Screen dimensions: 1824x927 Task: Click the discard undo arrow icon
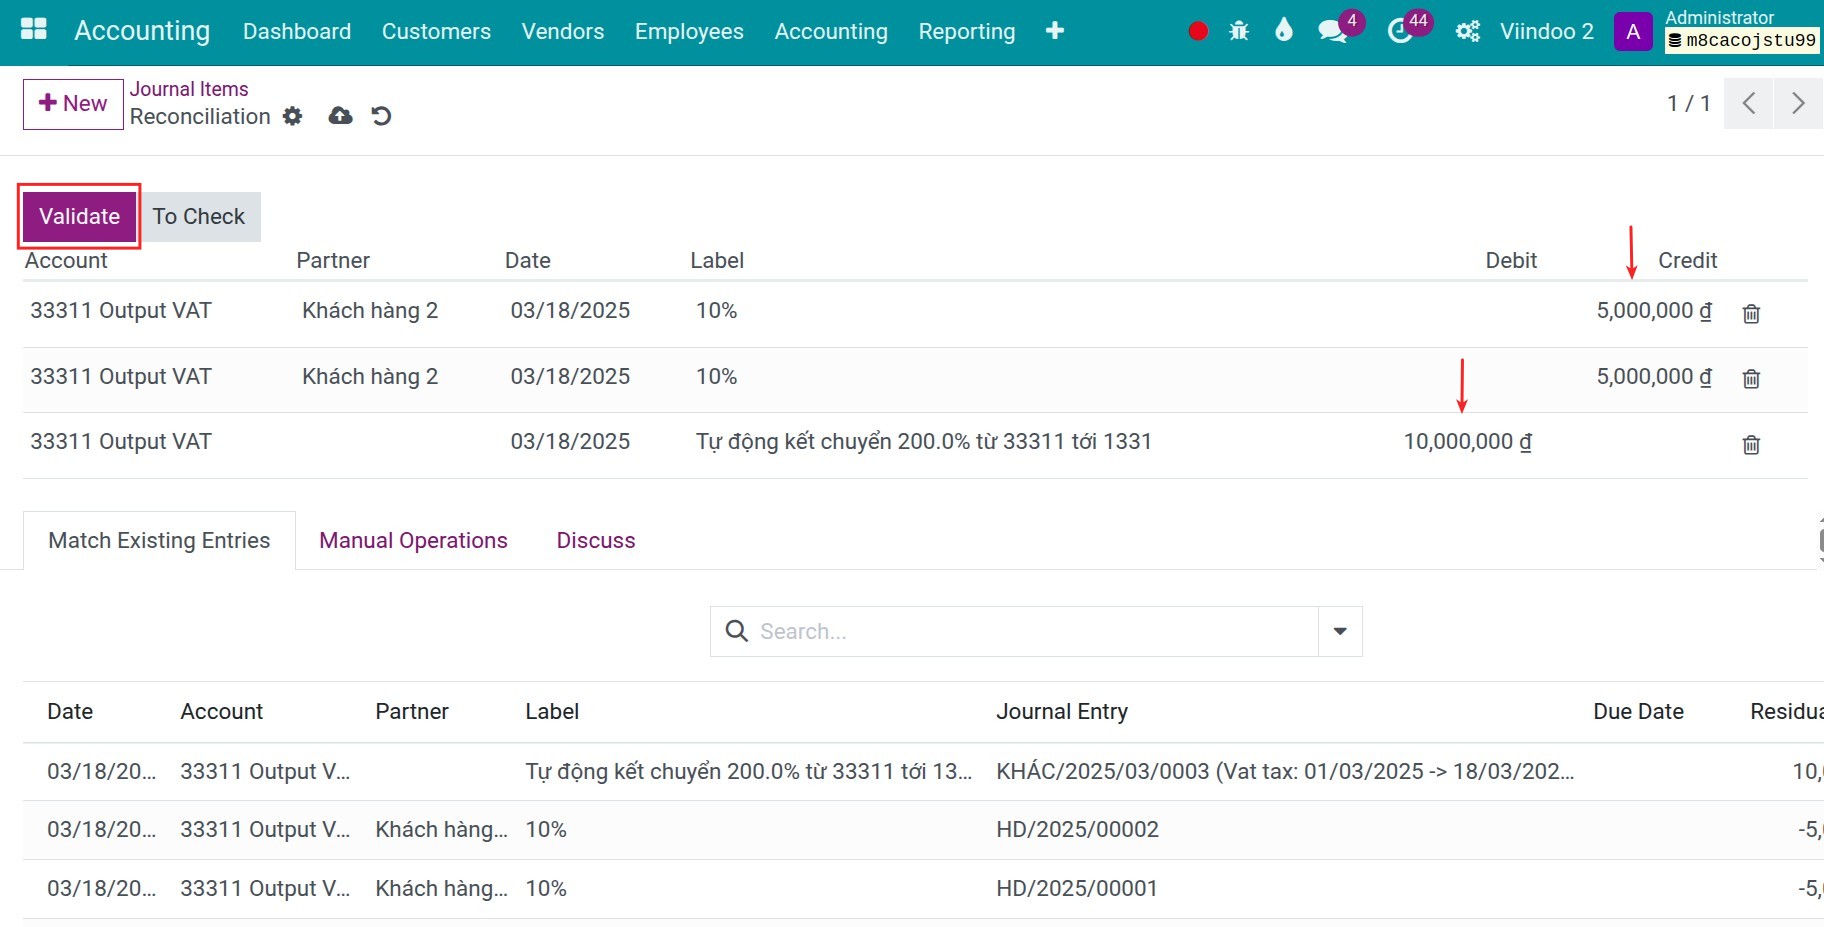(x=381, y=116)
